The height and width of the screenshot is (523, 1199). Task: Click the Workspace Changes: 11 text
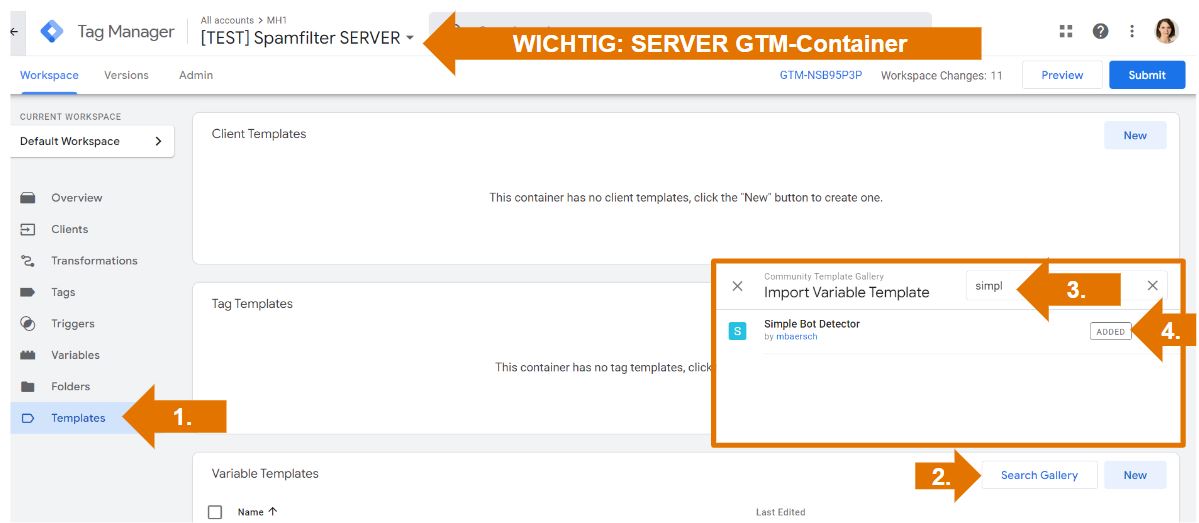coord(941,75)
